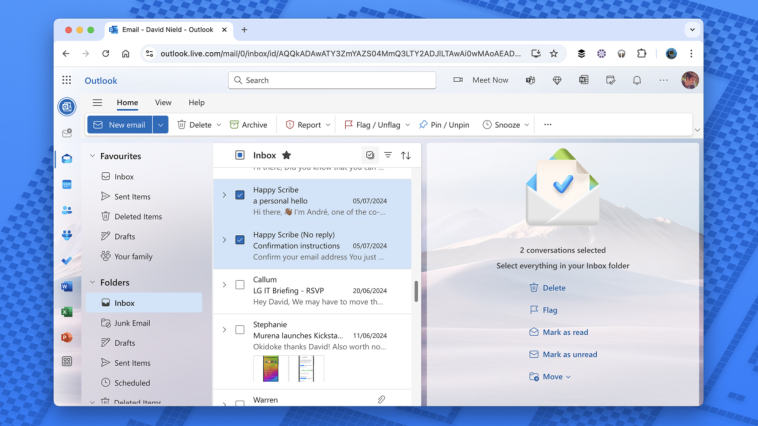This screenshot has height=426, width=758.
Task: Open the Move dropdown in reading pane
Action: pyautogui.click(x=550, y=377)
